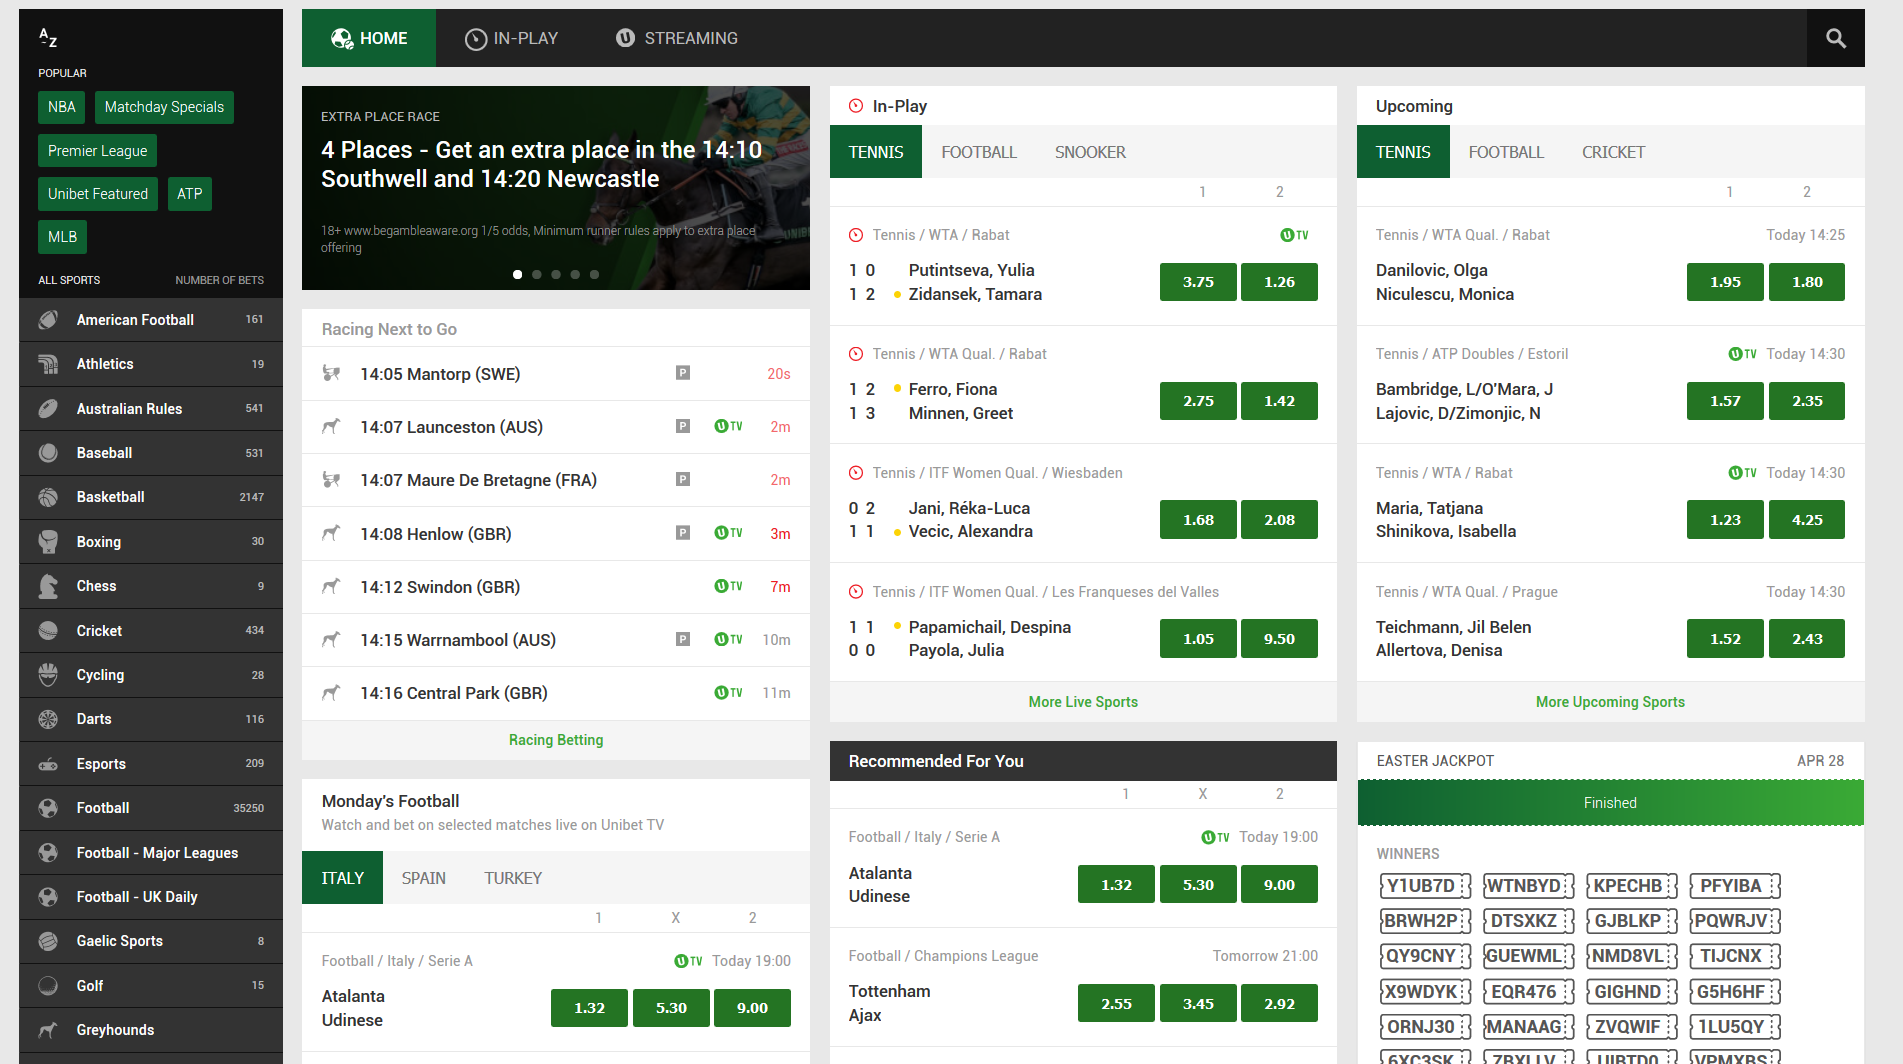Switch In-Play panel to Football tab
Viewport: 1903px width, 1064px height.
[x=979, y=152]
